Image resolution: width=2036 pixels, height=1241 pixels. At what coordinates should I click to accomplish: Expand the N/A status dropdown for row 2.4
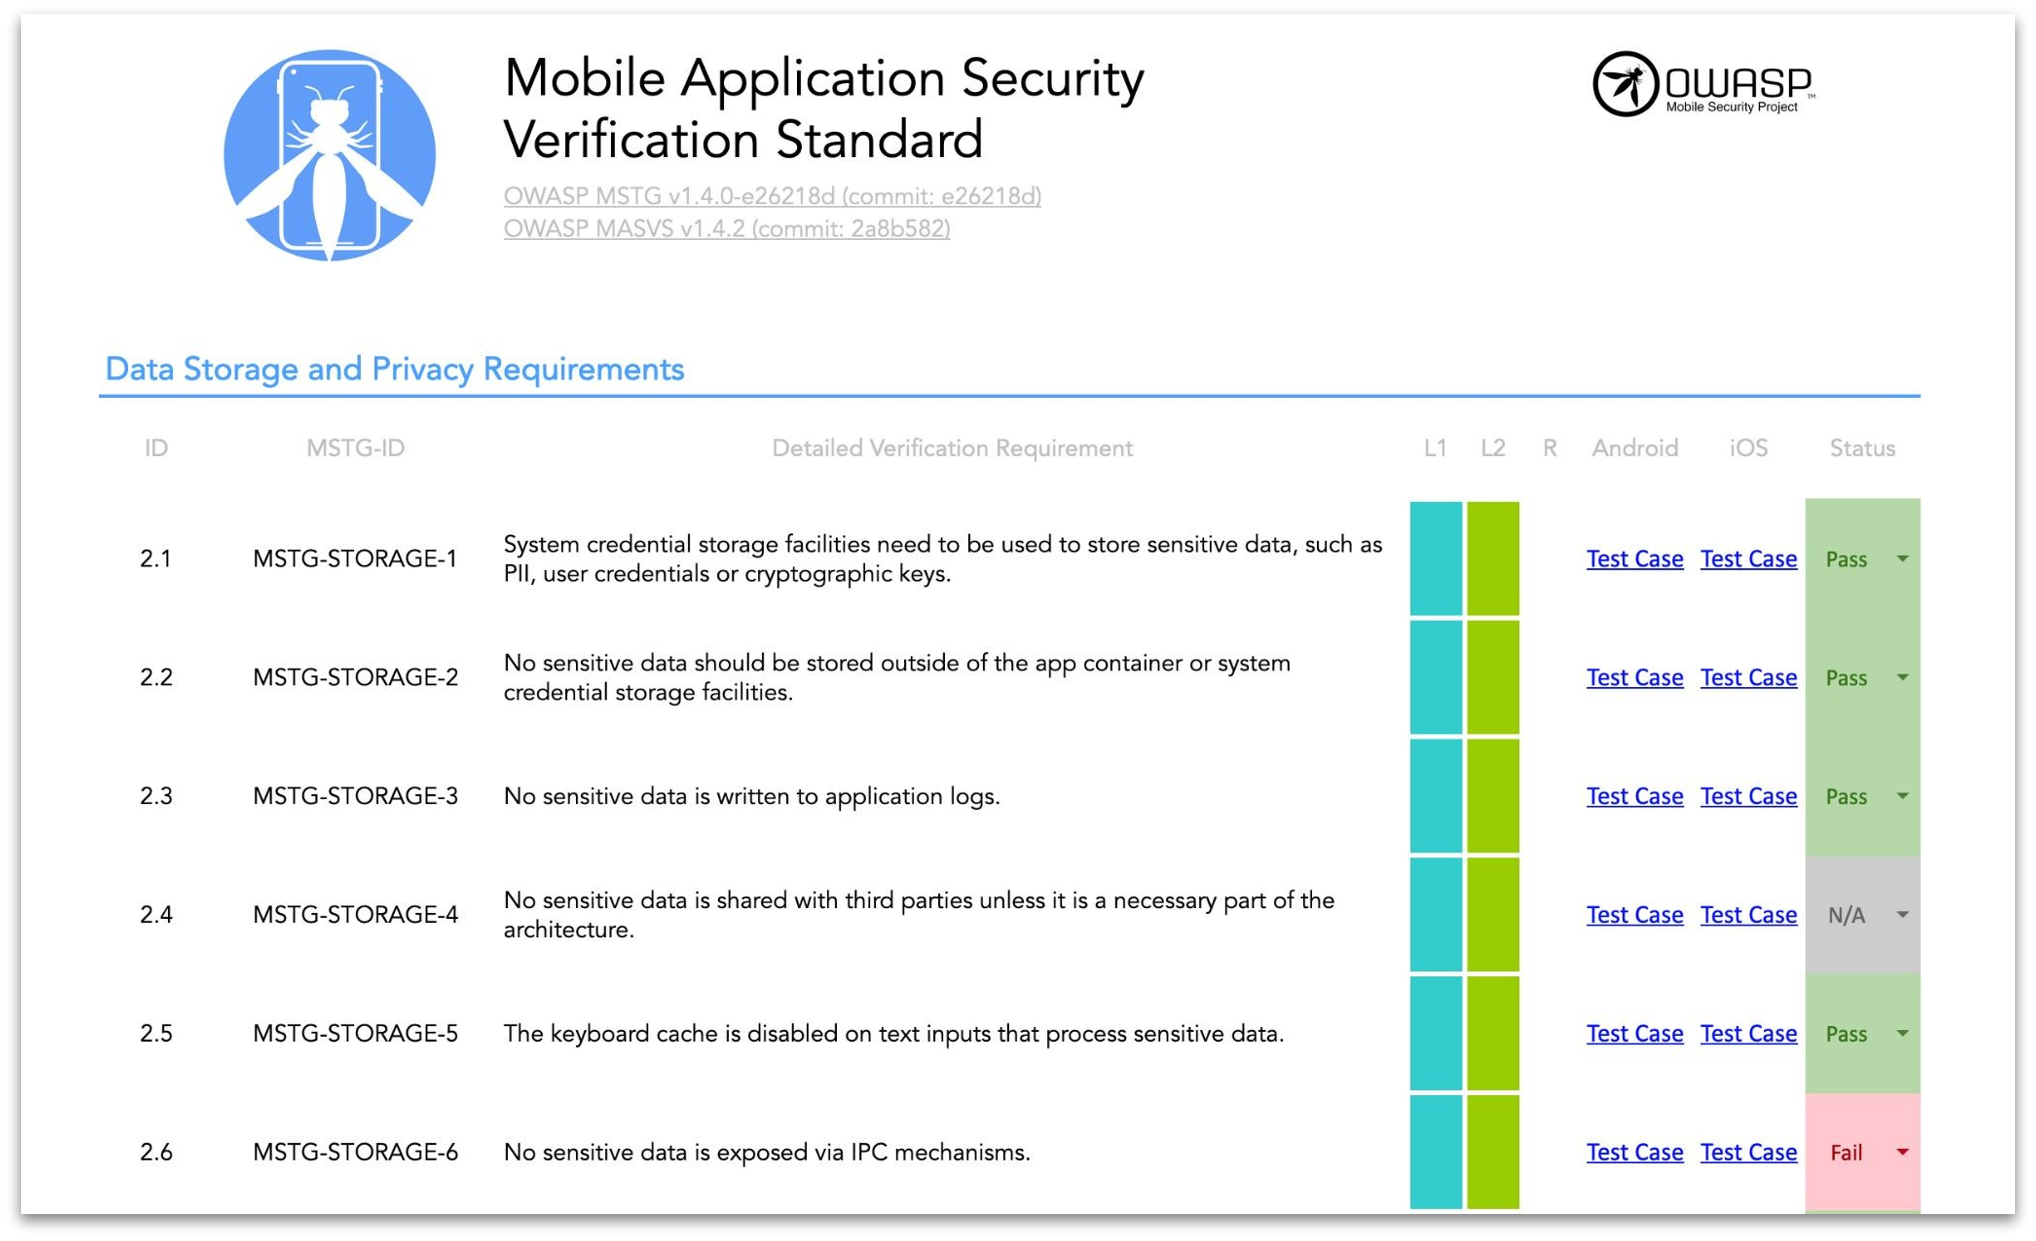(x=1902, y=915)
